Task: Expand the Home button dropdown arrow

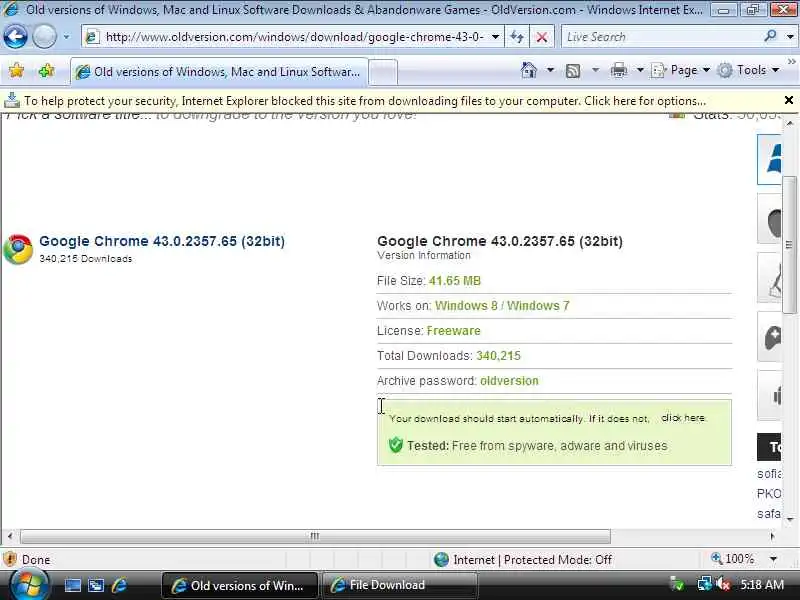Action: [550, 70]
